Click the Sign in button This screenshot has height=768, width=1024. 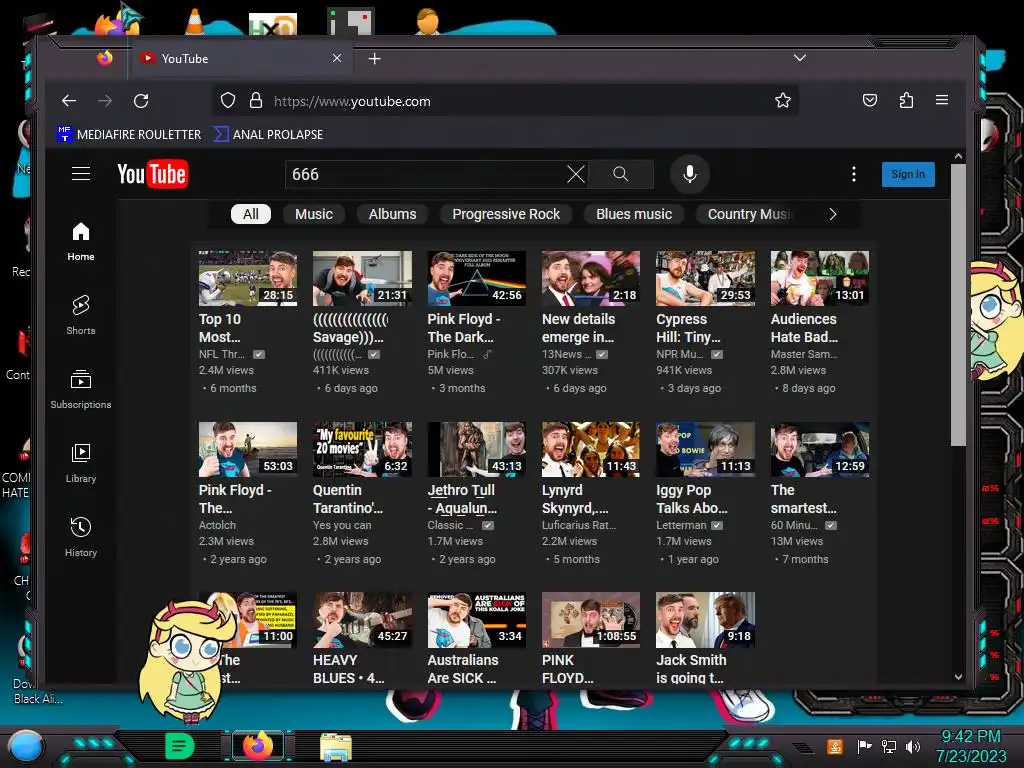908,174
